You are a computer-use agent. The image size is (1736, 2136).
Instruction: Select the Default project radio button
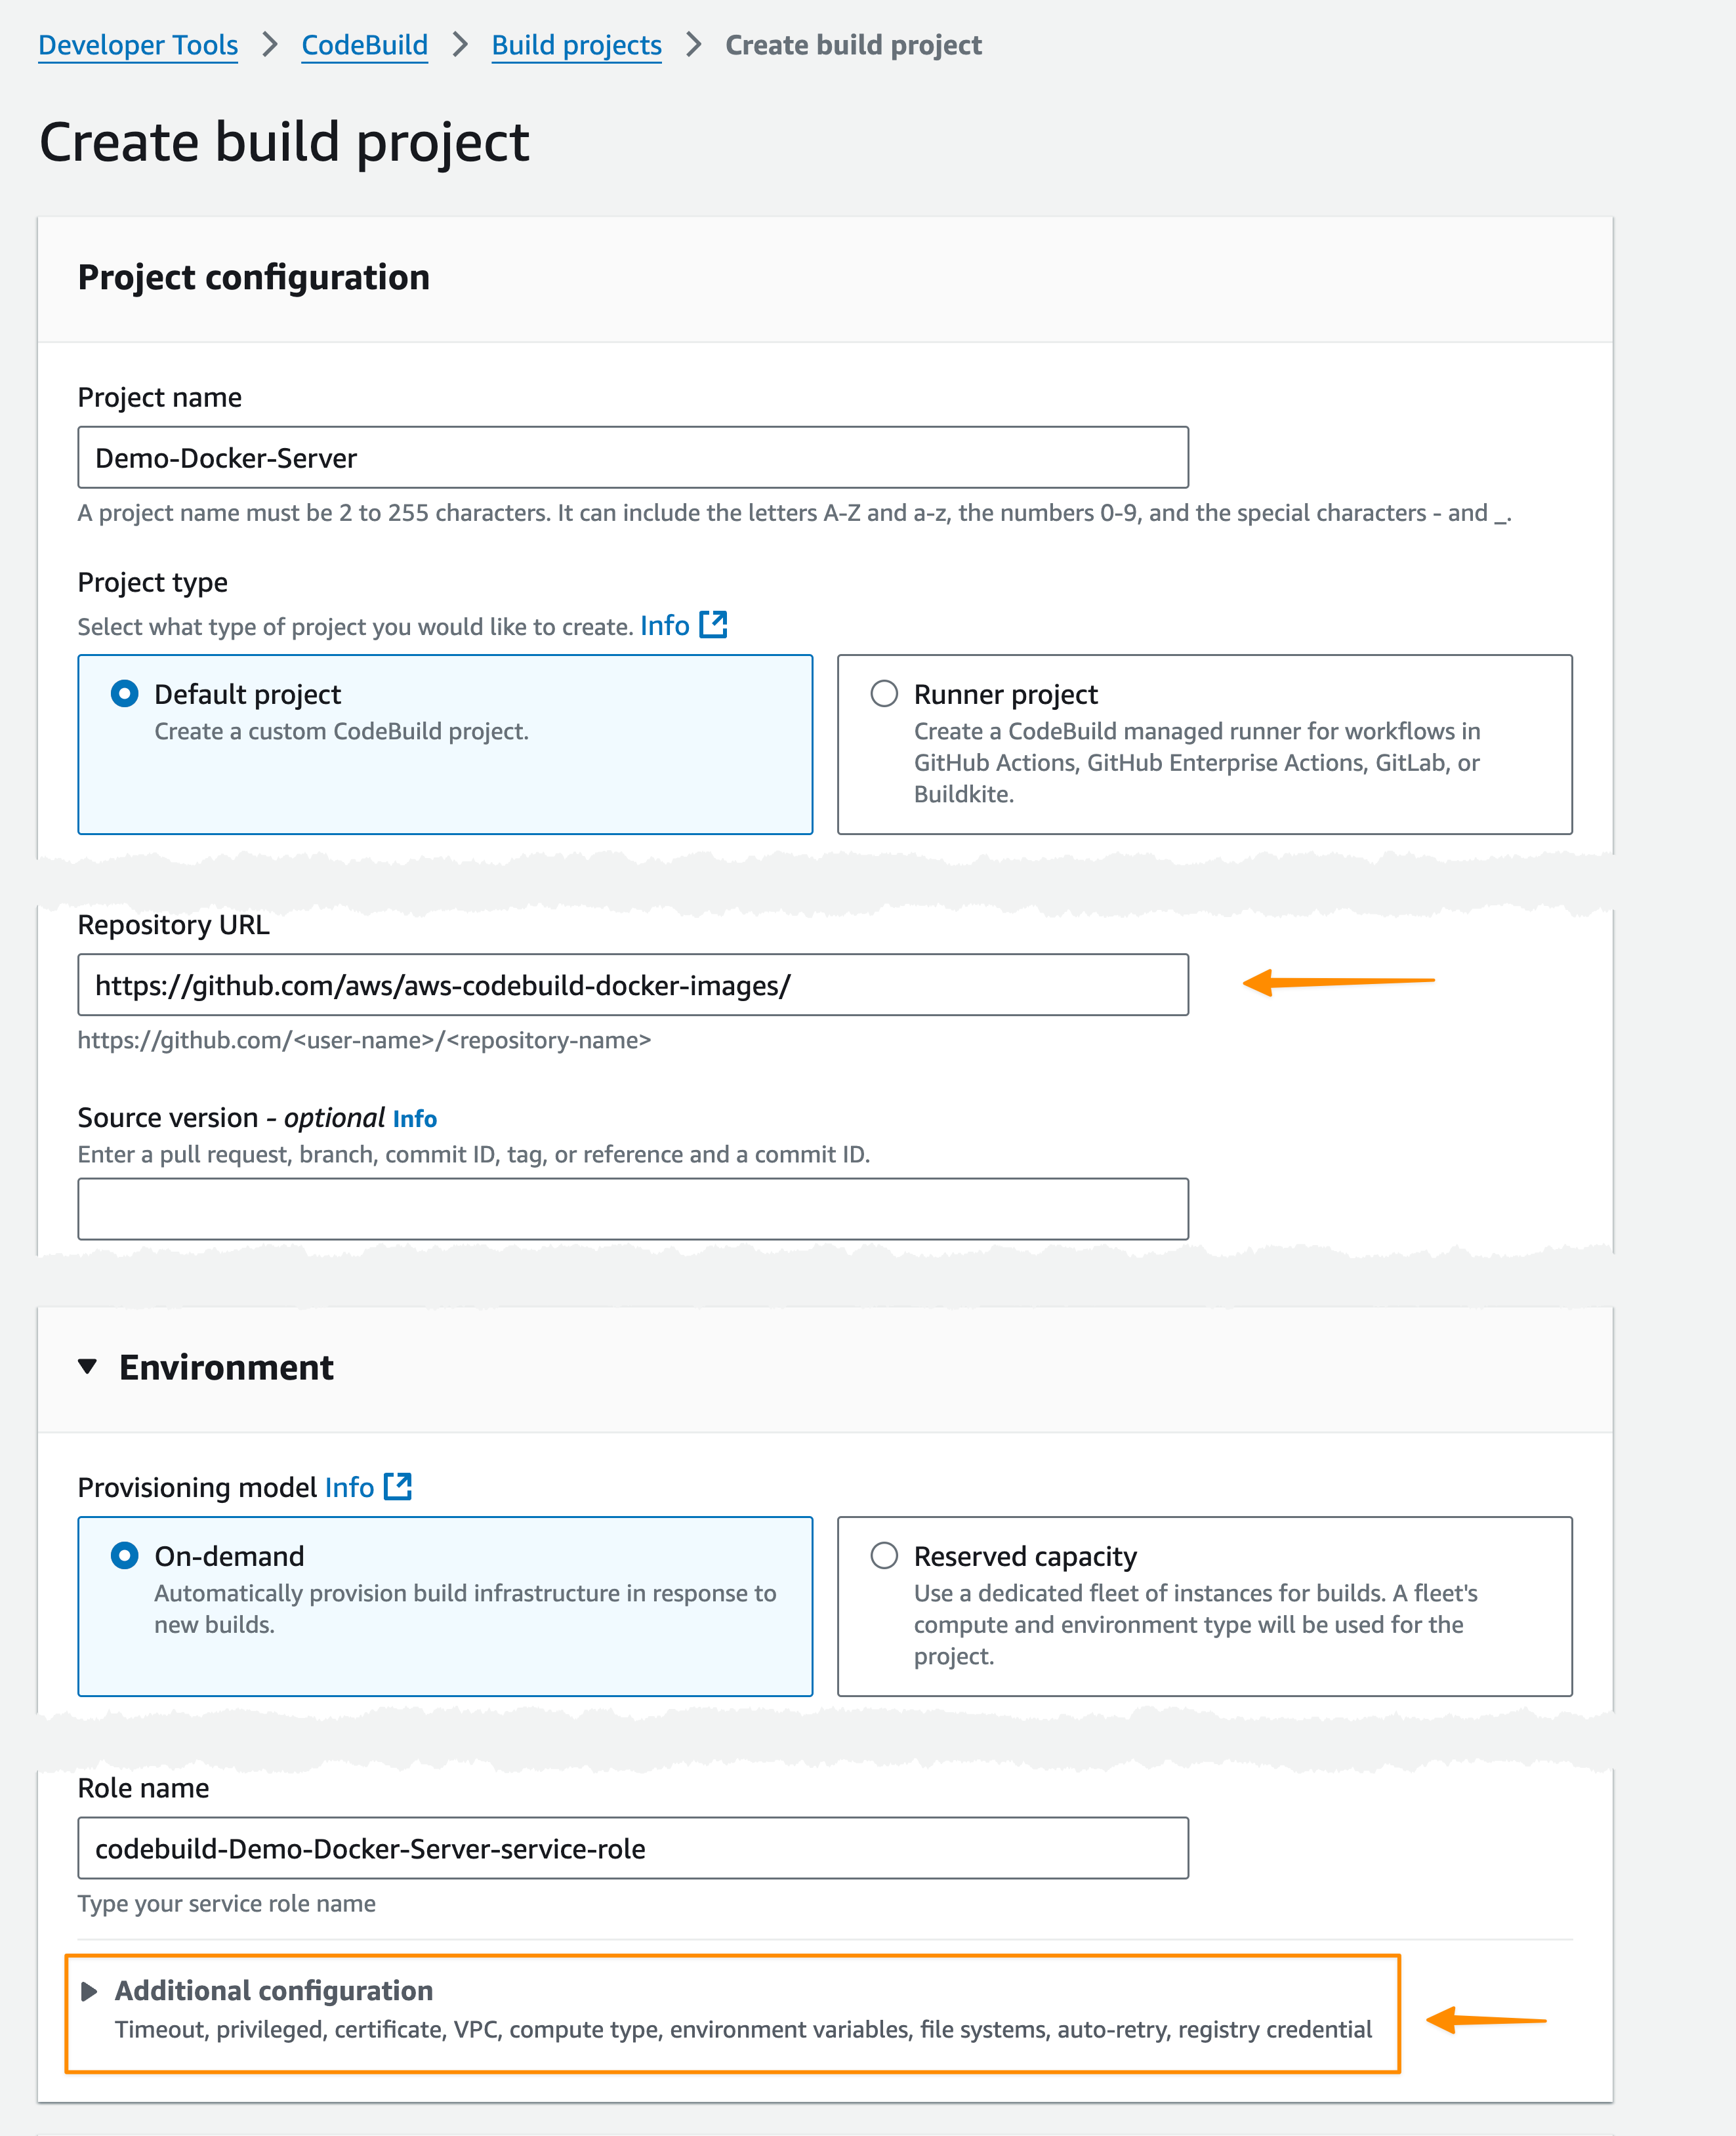[125, 694]
